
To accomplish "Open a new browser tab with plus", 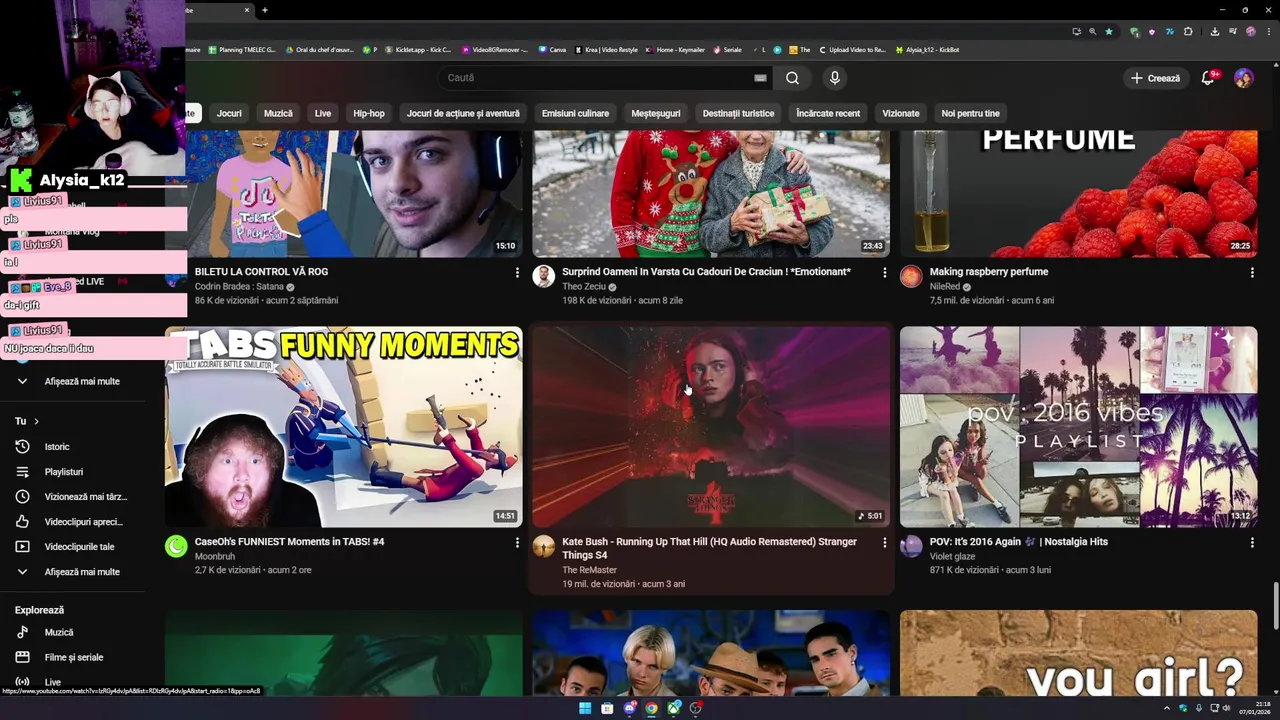I will [x=265, y=10].
